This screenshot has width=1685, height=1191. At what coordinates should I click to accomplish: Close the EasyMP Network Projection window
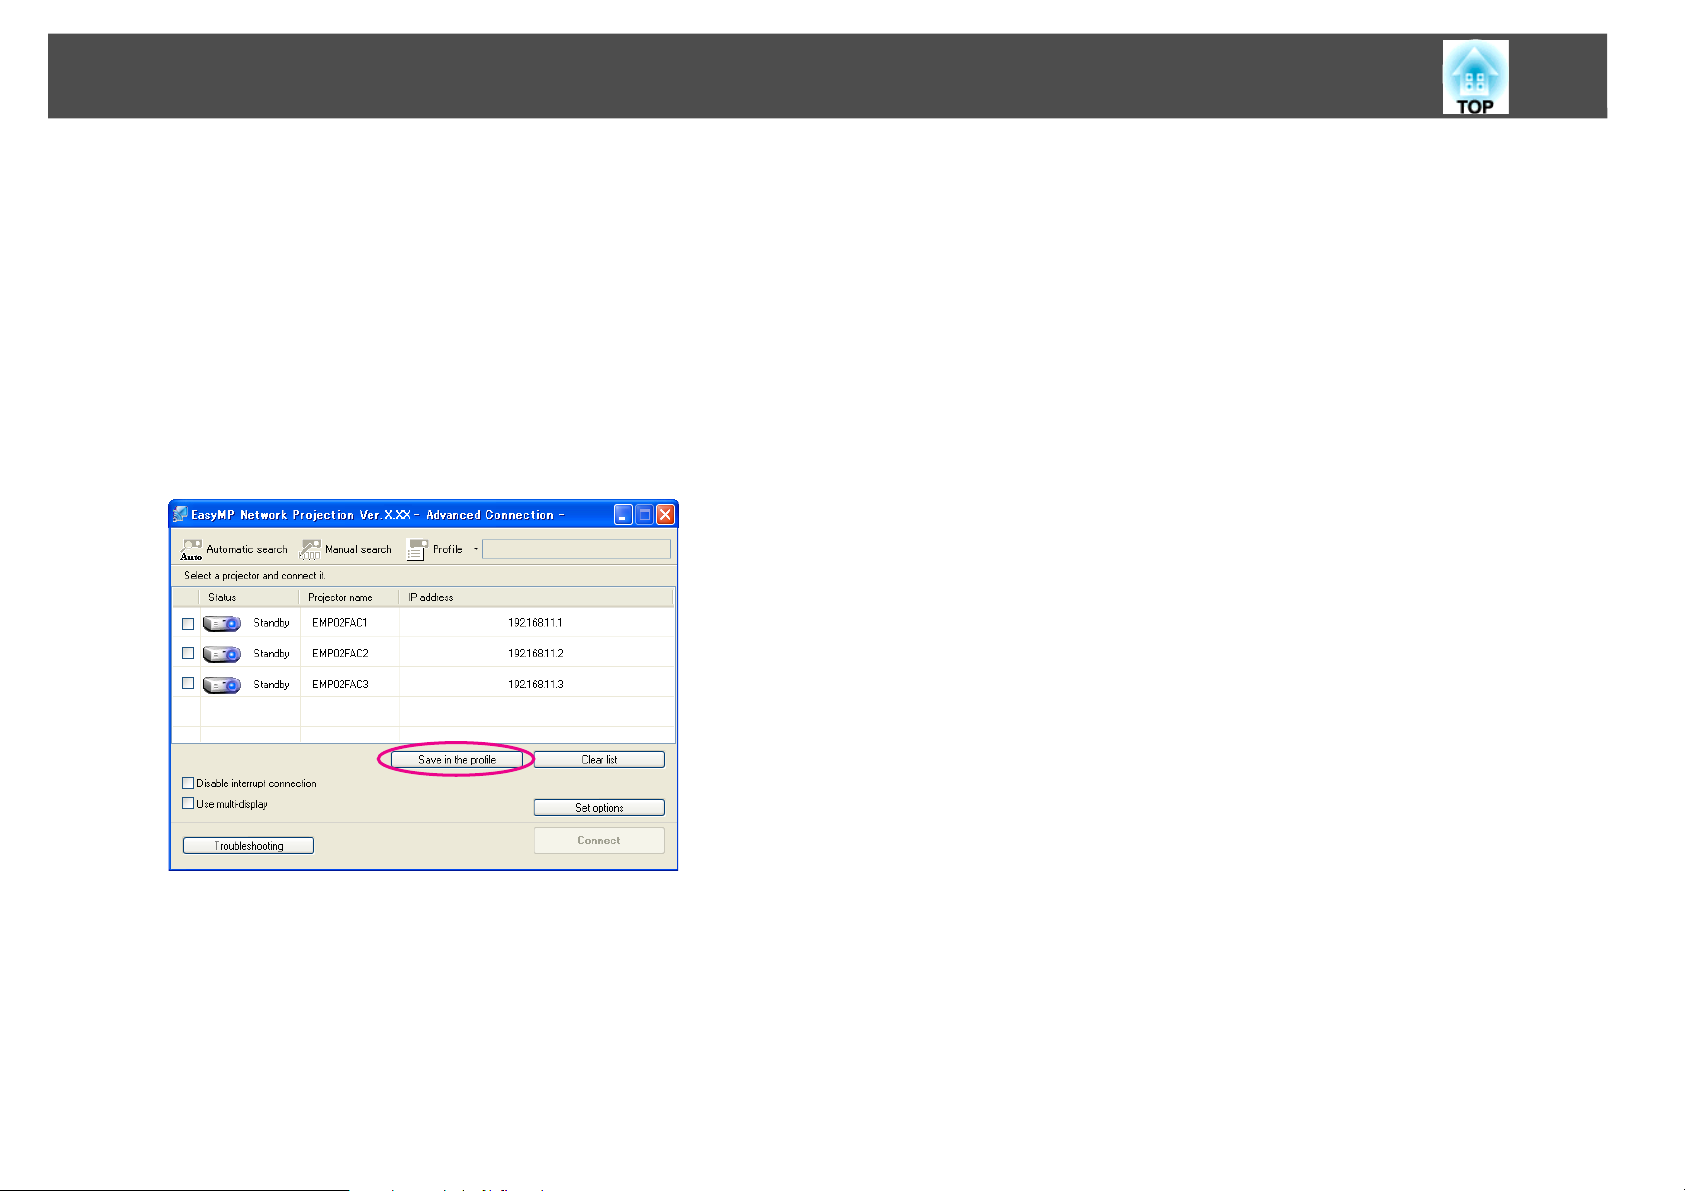click(665, 515)
